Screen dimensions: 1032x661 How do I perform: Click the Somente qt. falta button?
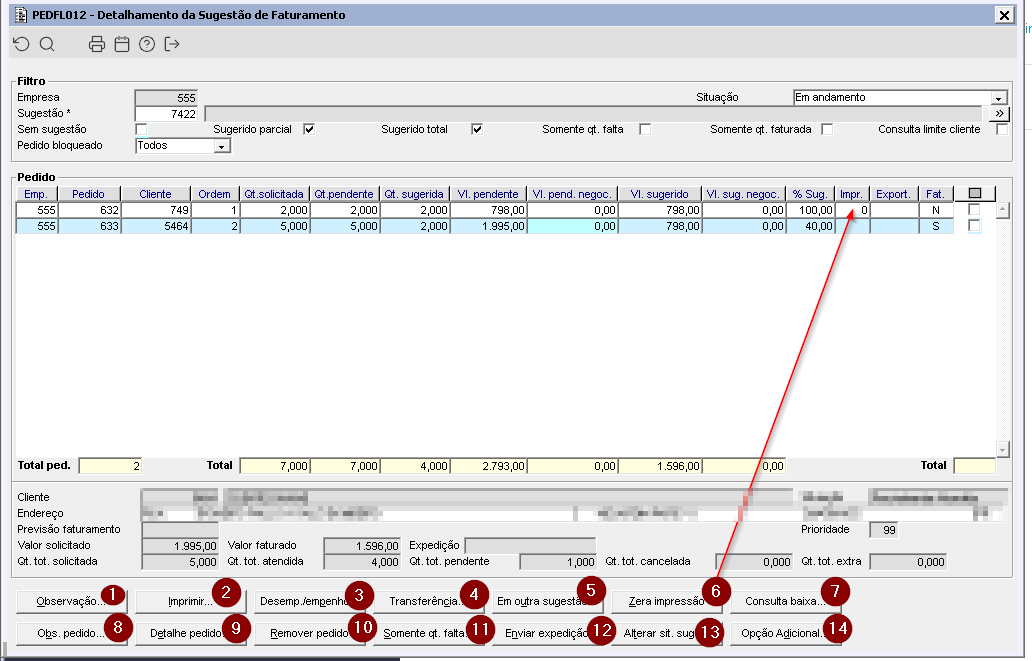pyautogui.click(x=428, y=633)
